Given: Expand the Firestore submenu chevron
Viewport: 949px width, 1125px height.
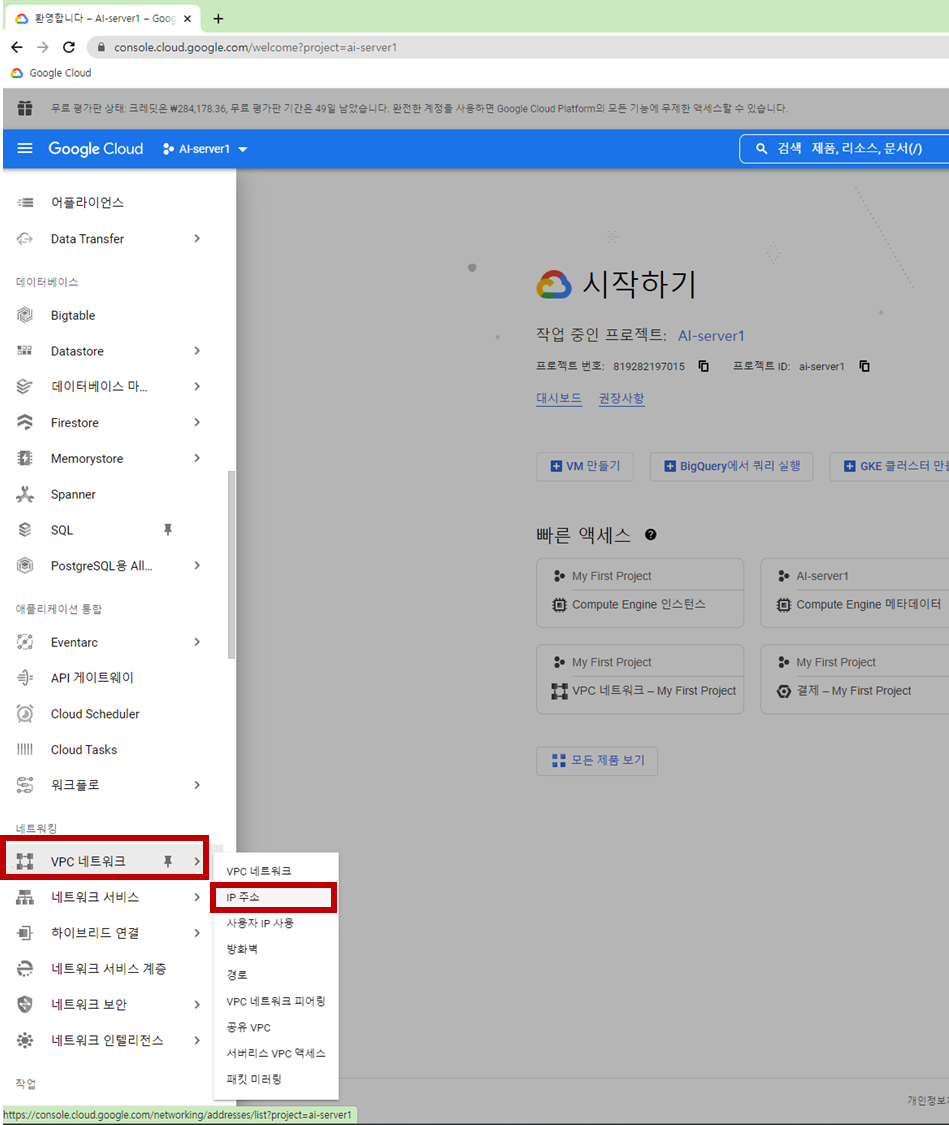Looking at the screenshot, I should point(197,423).
